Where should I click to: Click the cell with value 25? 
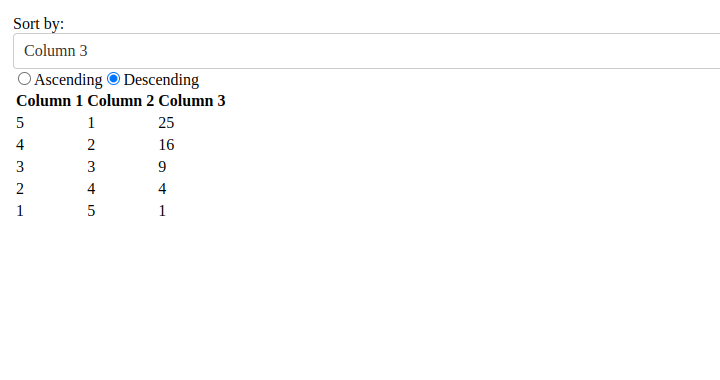pos(166,123)
